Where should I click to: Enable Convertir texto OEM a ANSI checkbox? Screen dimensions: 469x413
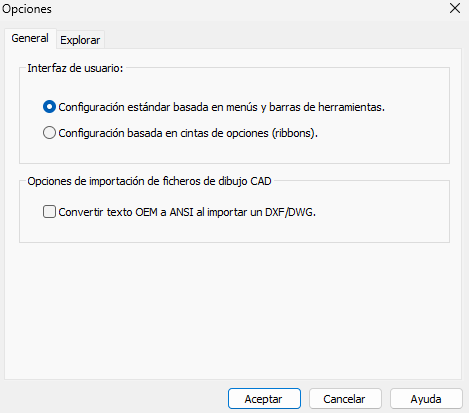click(x=49, y=212)
